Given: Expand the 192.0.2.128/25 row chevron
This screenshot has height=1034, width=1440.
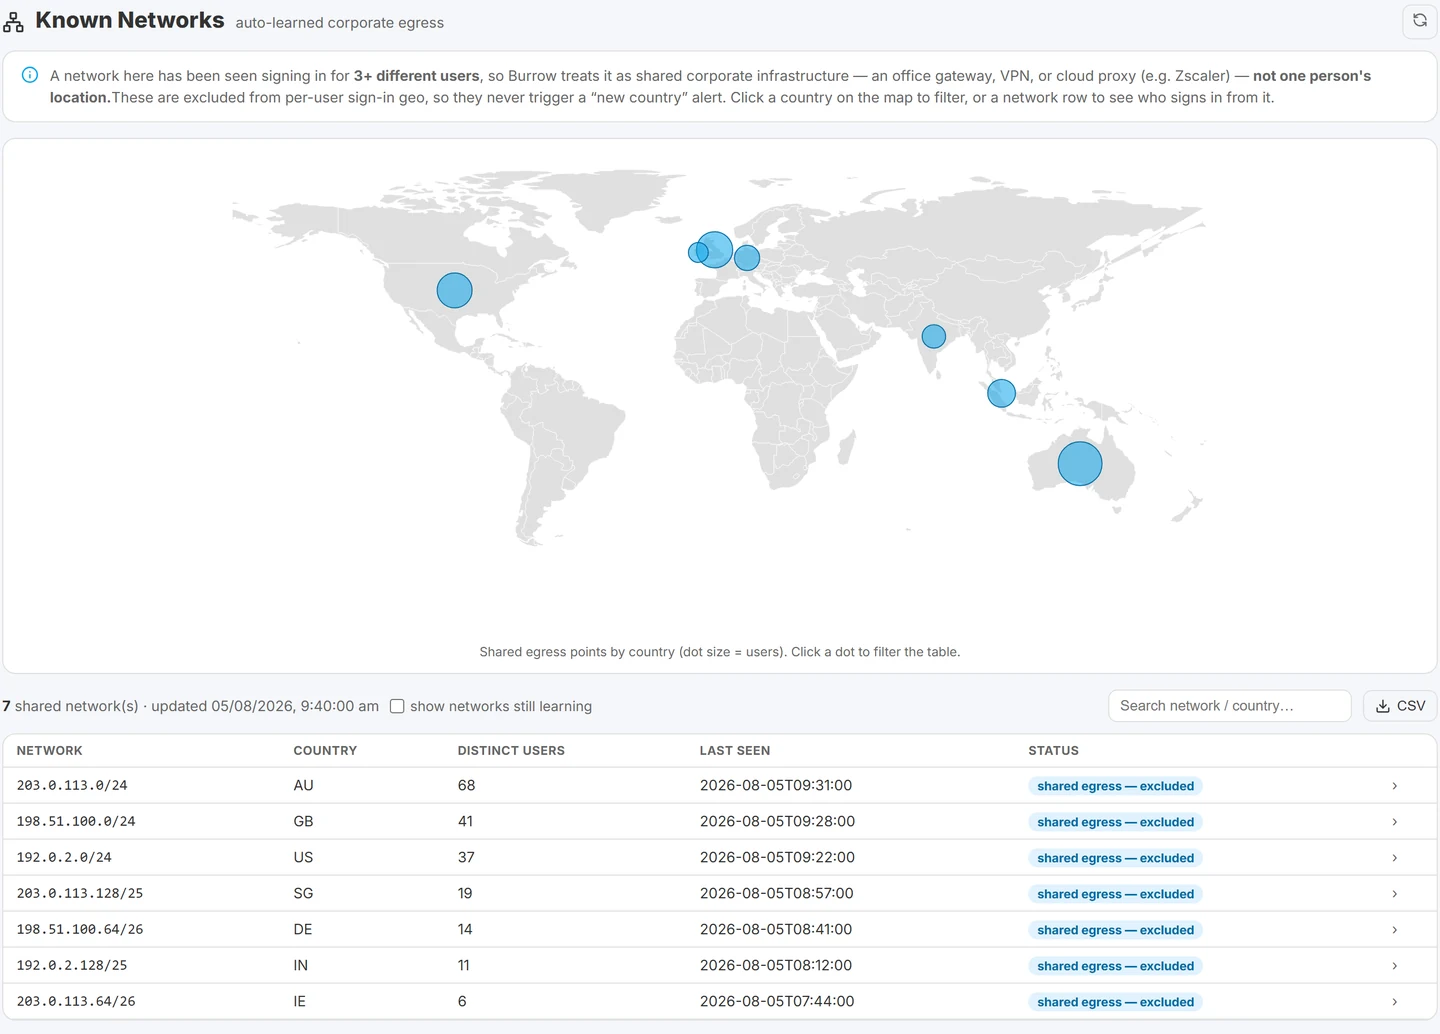Looking at the screenshot, I should point(1394,966).
